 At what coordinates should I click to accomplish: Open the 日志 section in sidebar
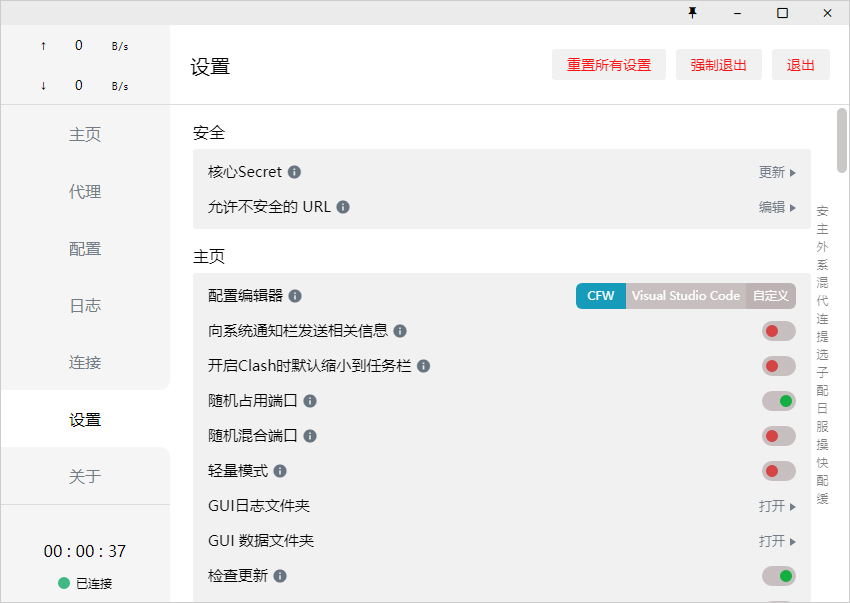(85, 305)
